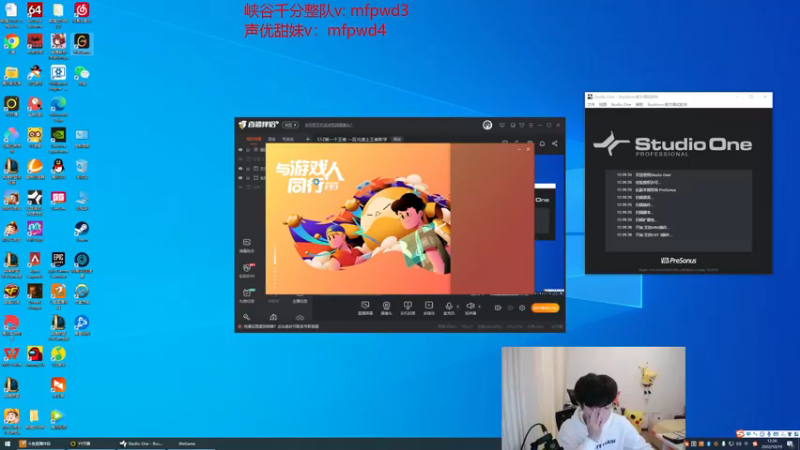The width and height of the screenshot is (800, 450).
Task: Click the share icon in streaming app
Action: [555, 143]
